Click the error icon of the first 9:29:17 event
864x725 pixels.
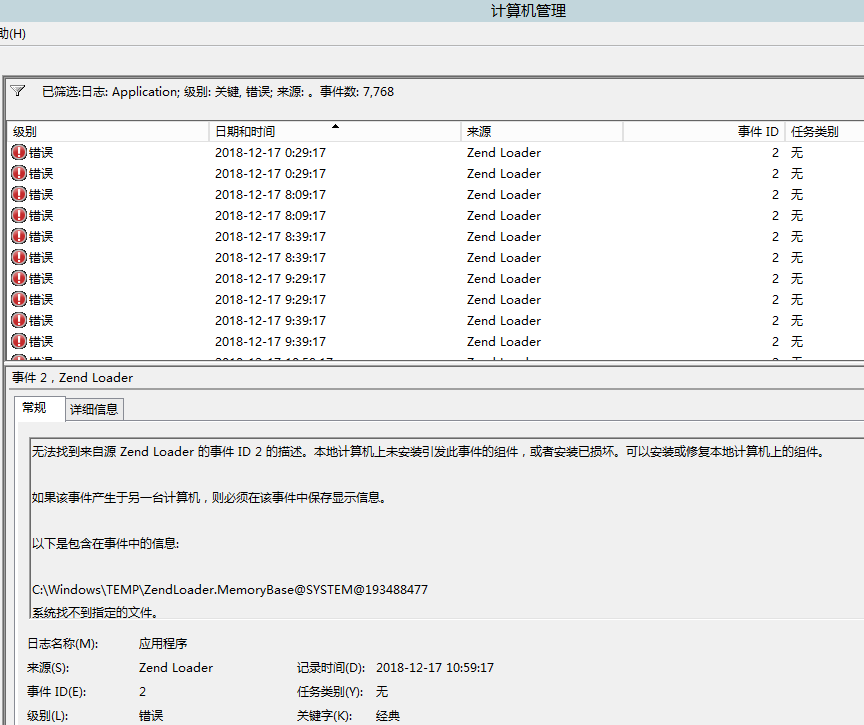[x=19, y=279]
